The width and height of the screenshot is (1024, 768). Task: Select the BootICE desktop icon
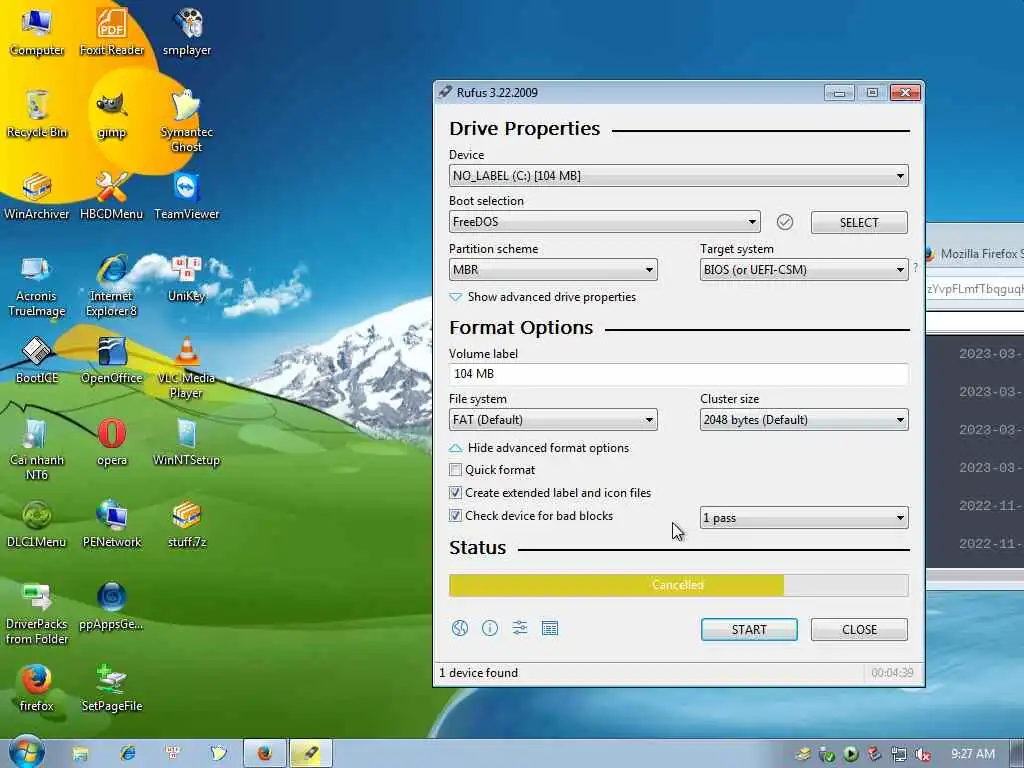[37, 360]
